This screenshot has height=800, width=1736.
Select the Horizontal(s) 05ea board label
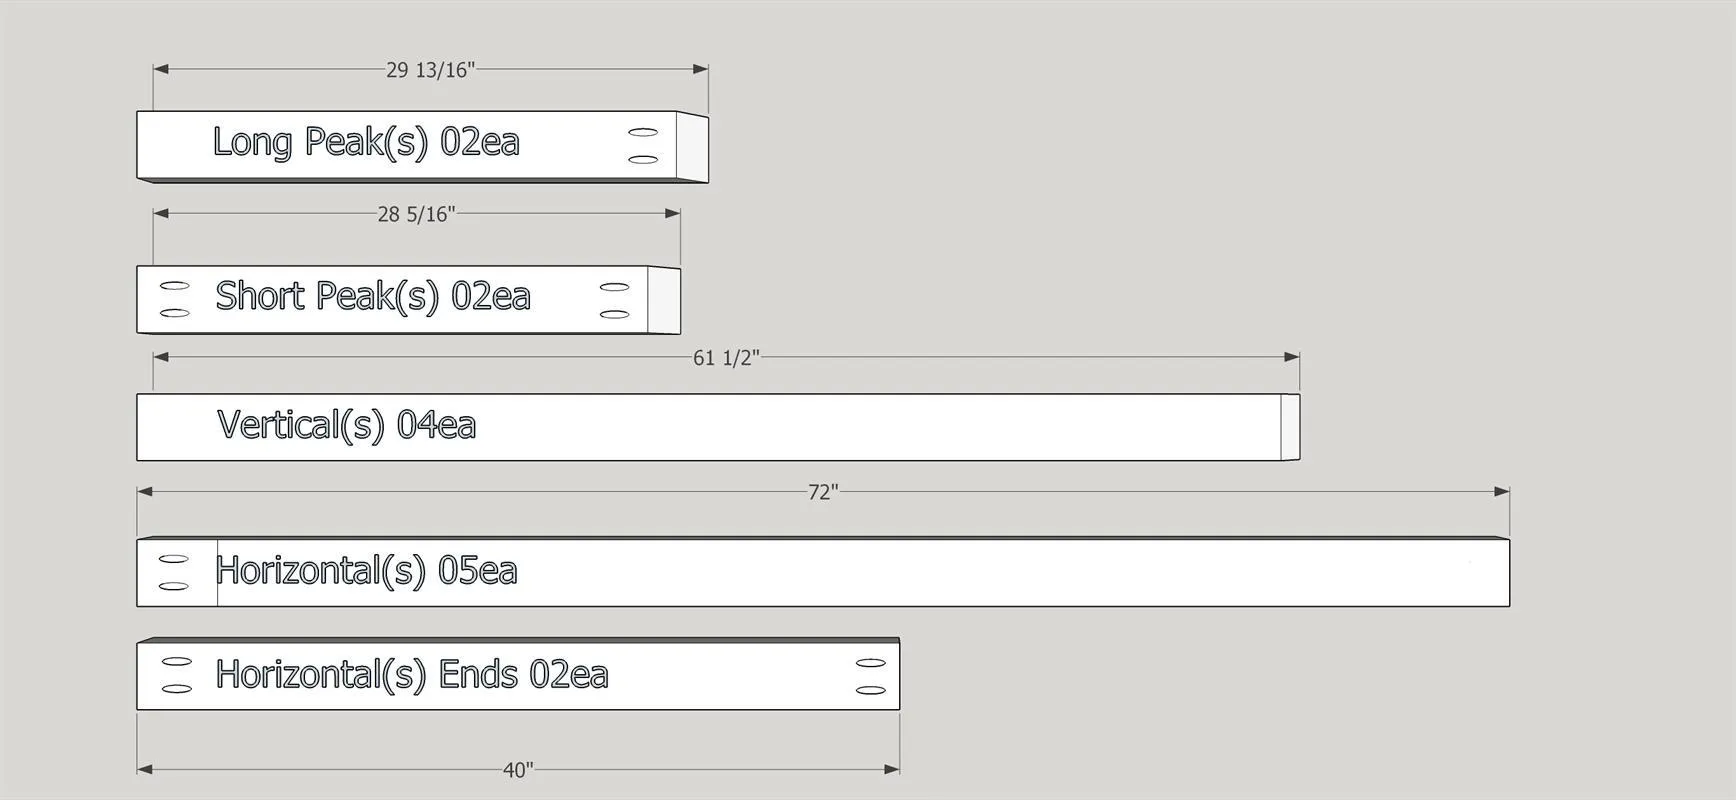[366, 570]
